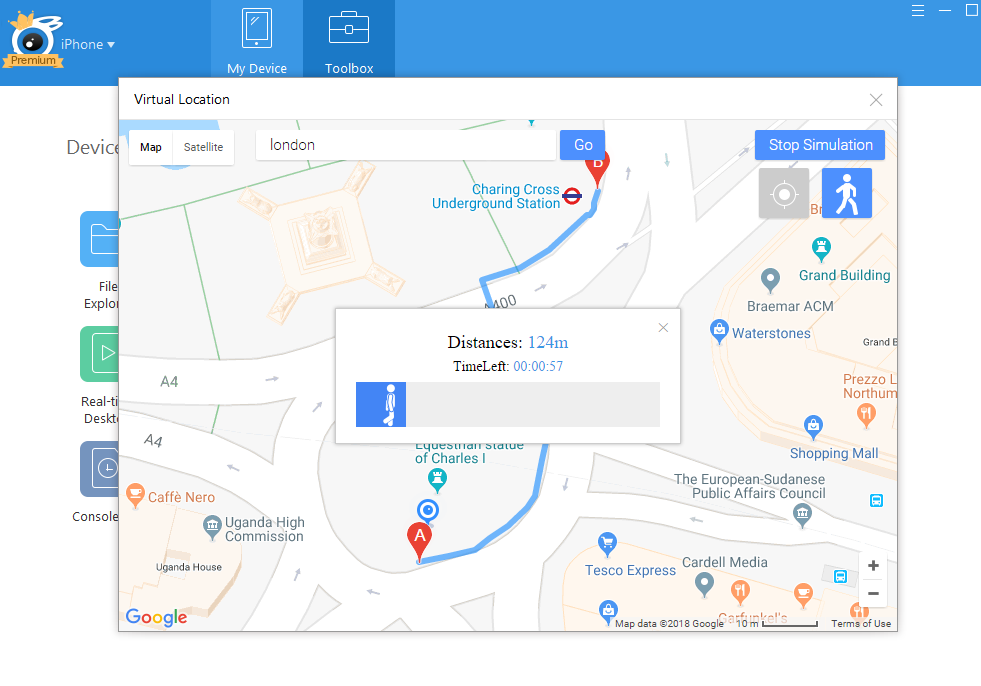The height and width of the screenshot is (686, 981).
Task: Click the walking mode icon button
Action: 846,193
